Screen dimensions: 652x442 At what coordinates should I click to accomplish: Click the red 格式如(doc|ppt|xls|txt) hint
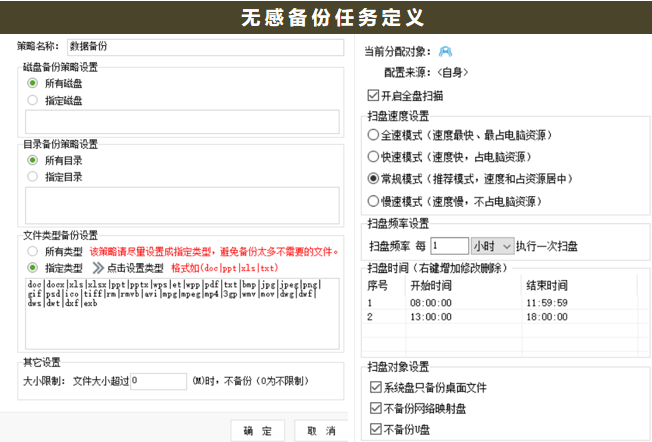click(225, 268)
